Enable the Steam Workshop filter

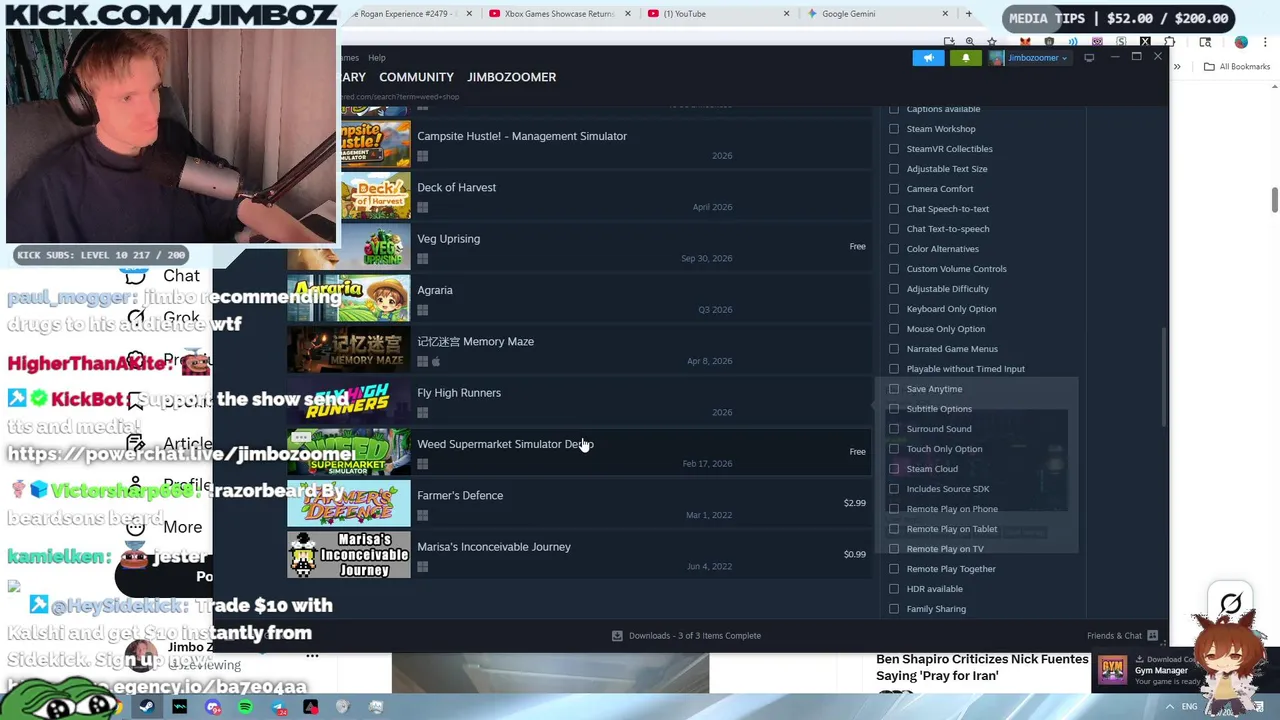click(894, 129)
